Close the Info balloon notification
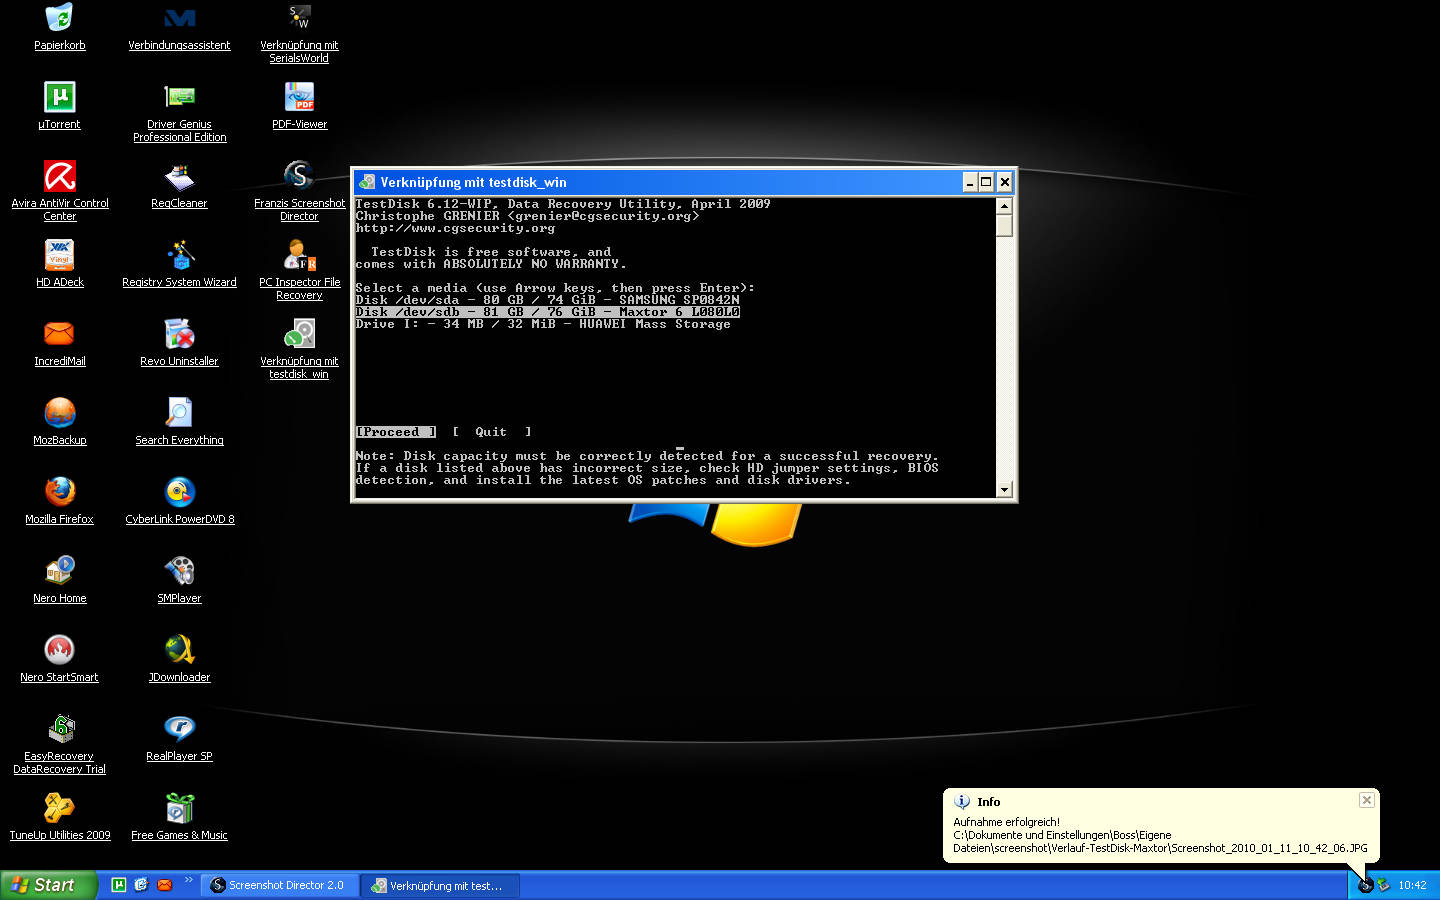Image resolution: width=1440 pixels, height=900 pixels. [x=1367, y=800]
